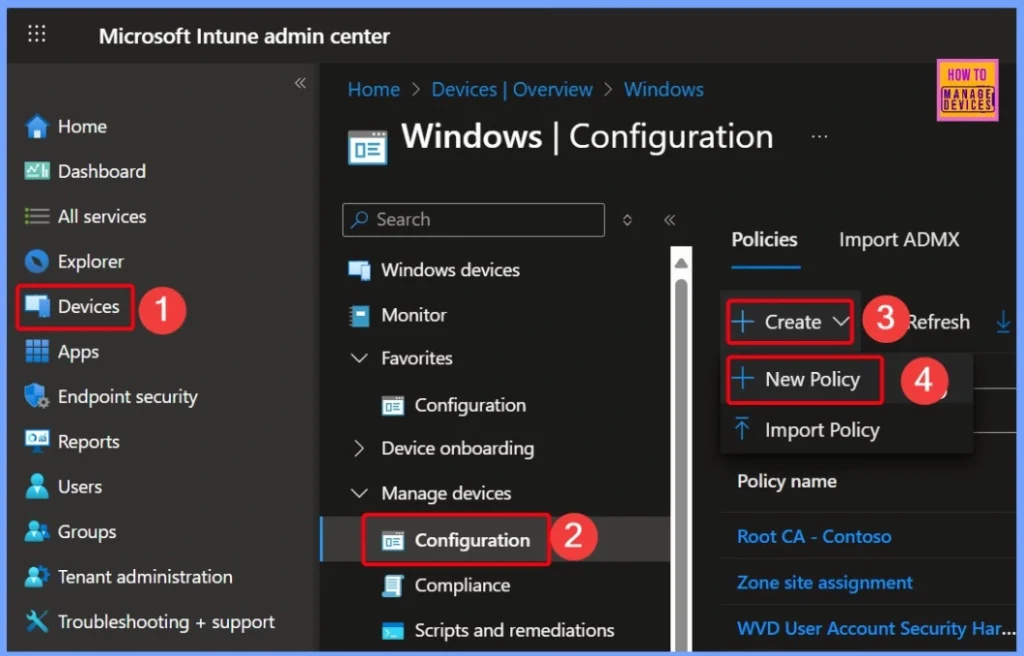
Task: Click the Devices | Overview breadcrumb link
Action: pyautogui.click(x=512, y=89)
